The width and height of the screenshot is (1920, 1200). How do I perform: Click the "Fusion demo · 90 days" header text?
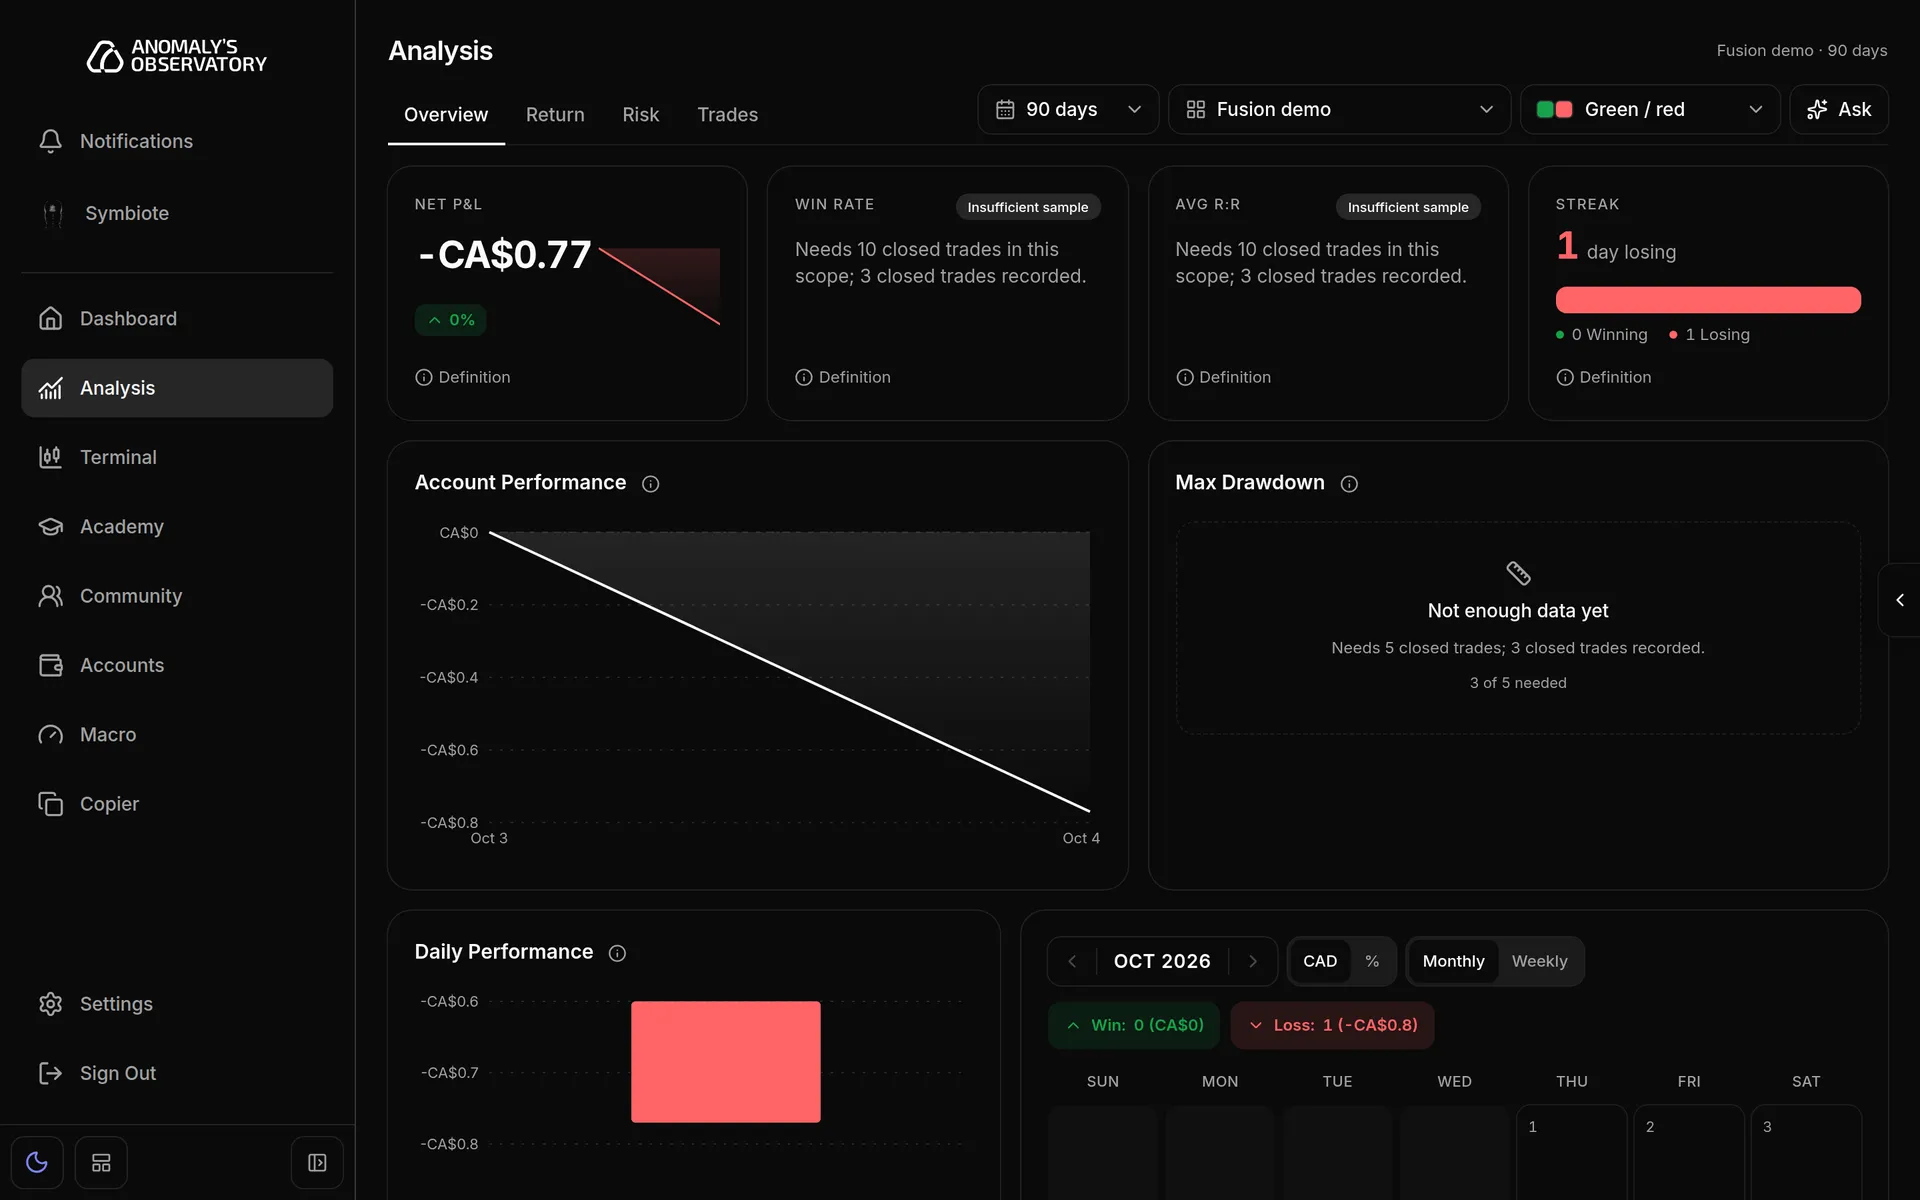[1802, 50]
